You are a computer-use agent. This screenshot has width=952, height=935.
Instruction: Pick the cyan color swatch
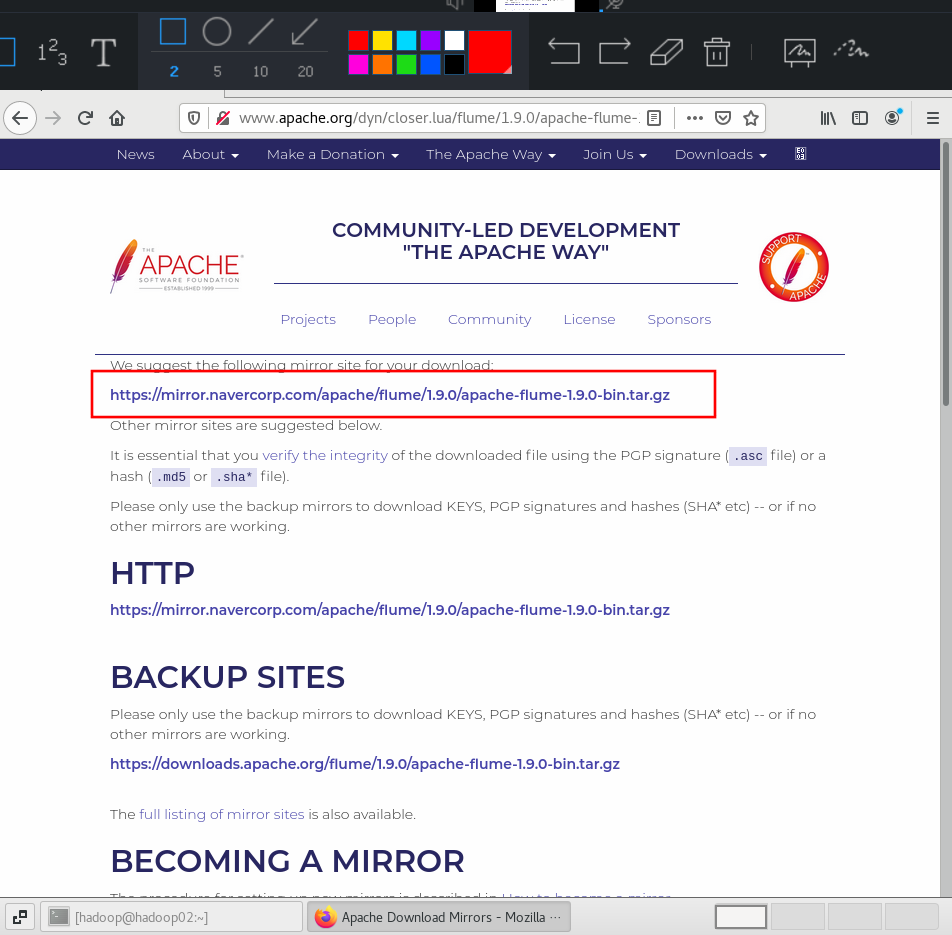(406, 41)
